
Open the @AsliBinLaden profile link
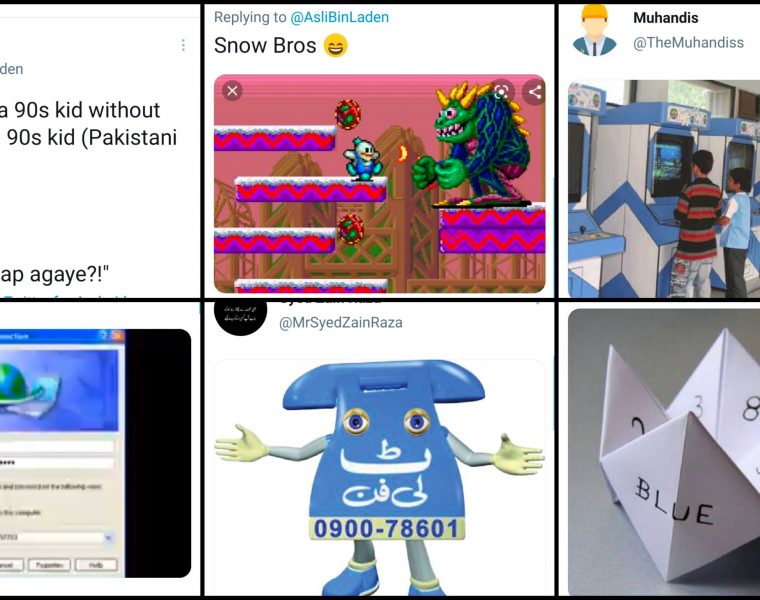click(x=339, y=17)
